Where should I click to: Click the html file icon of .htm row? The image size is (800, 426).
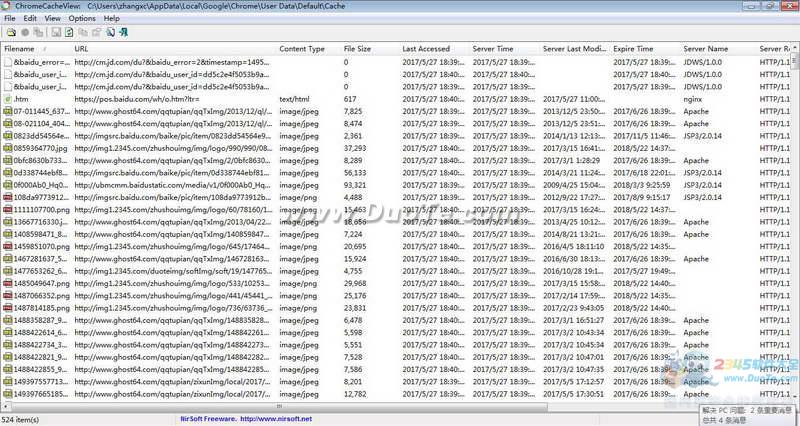point(8,99)
